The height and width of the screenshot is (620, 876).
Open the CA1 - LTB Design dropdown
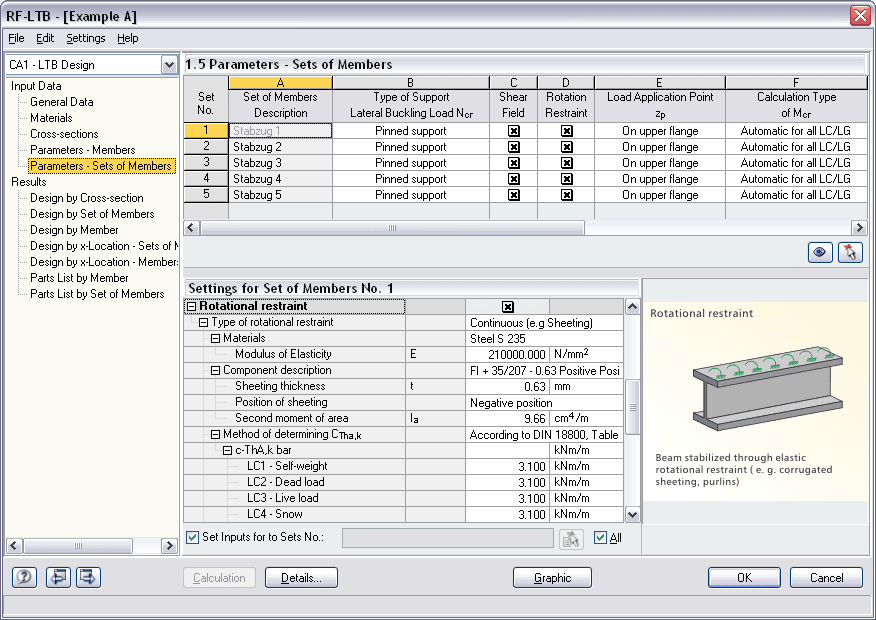pyautogui.click(x=169, y=65)
